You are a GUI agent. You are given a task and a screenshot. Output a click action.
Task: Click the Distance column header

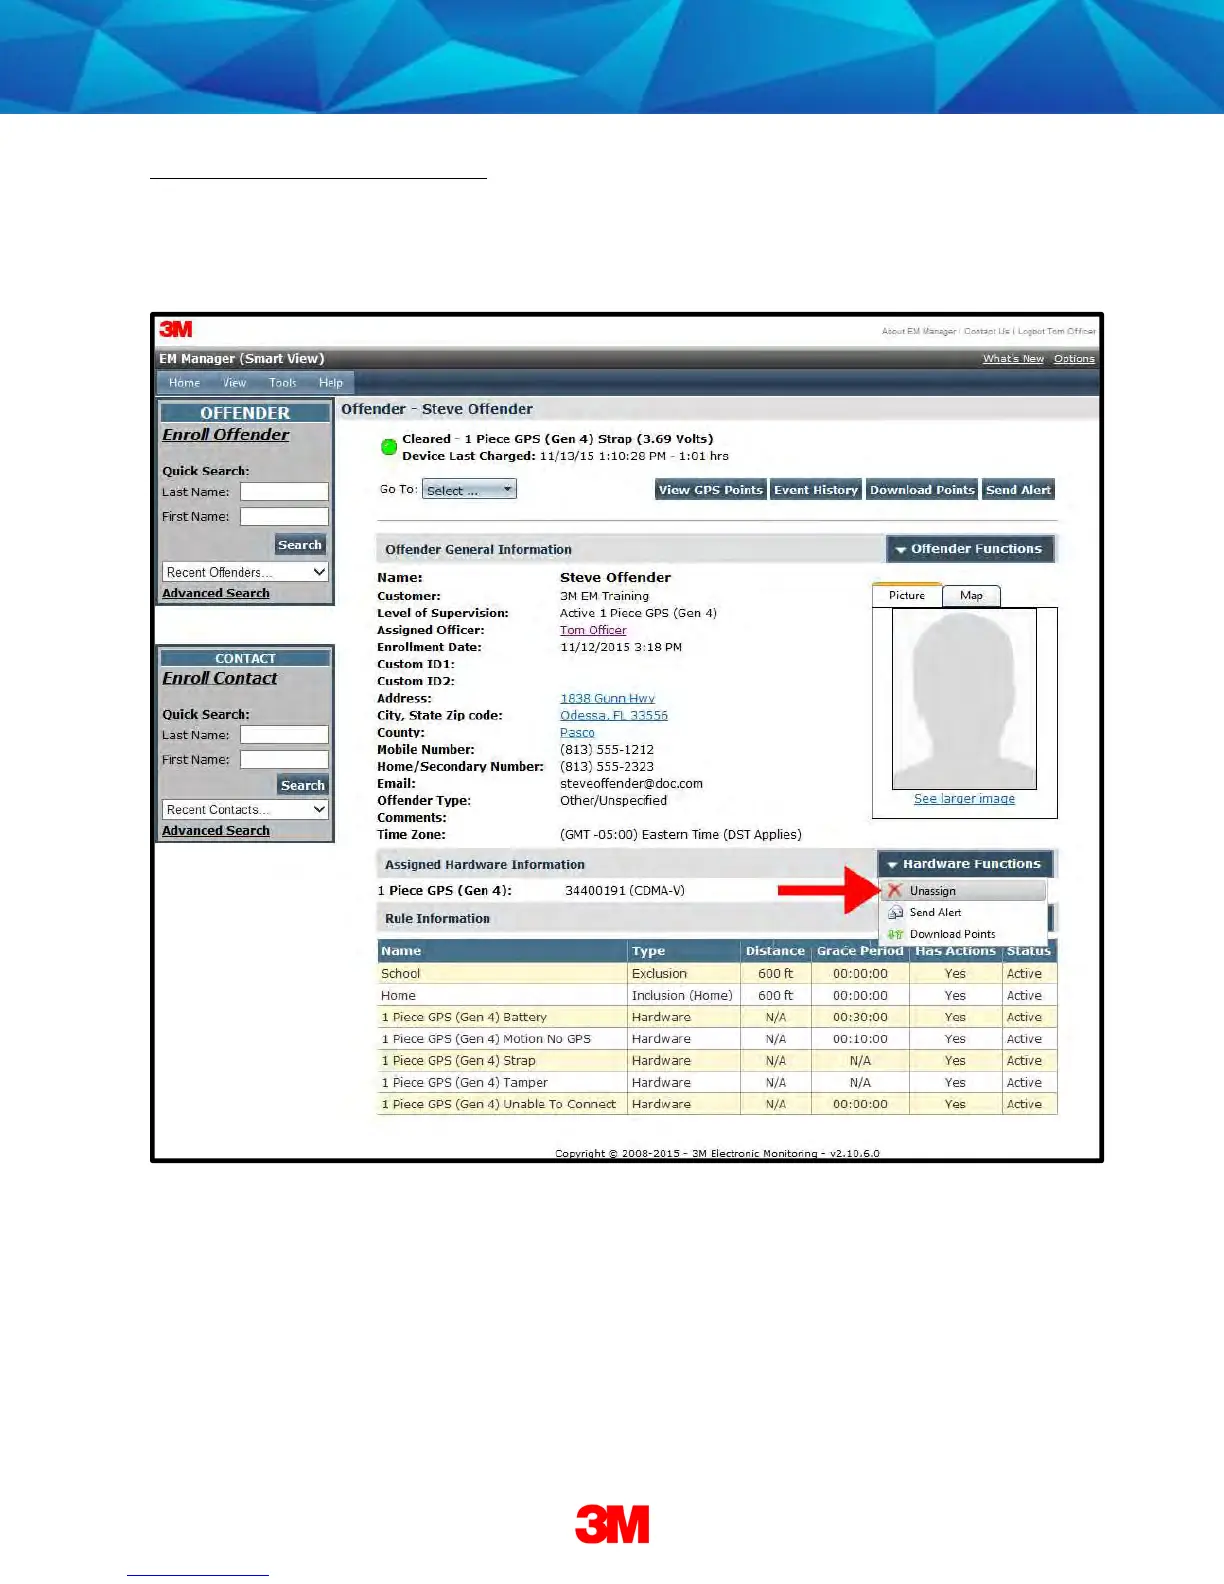click(775, 951)
